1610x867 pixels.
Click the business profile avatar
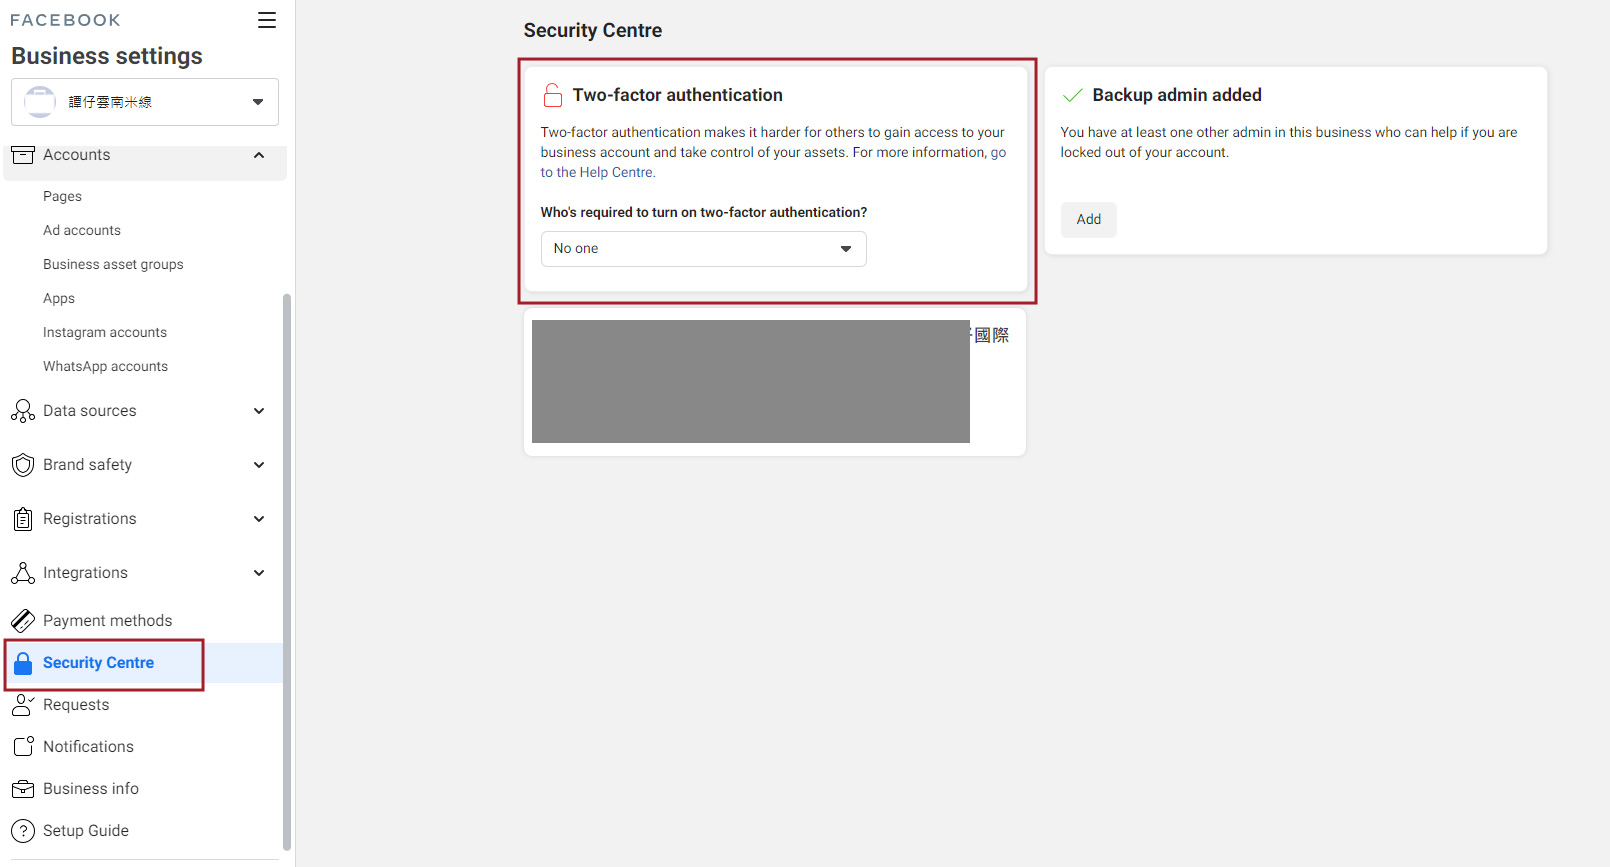click(x=40, y=102)
